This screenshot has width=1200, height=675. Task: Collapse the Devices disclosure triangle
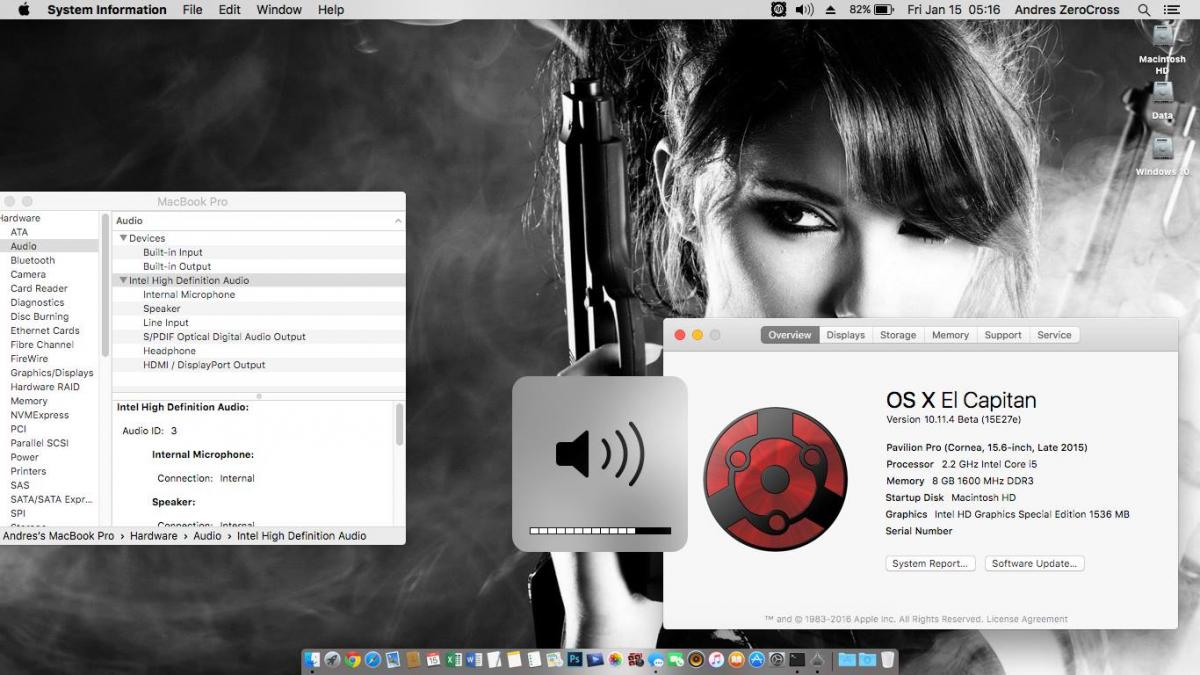tap(123, 238)
